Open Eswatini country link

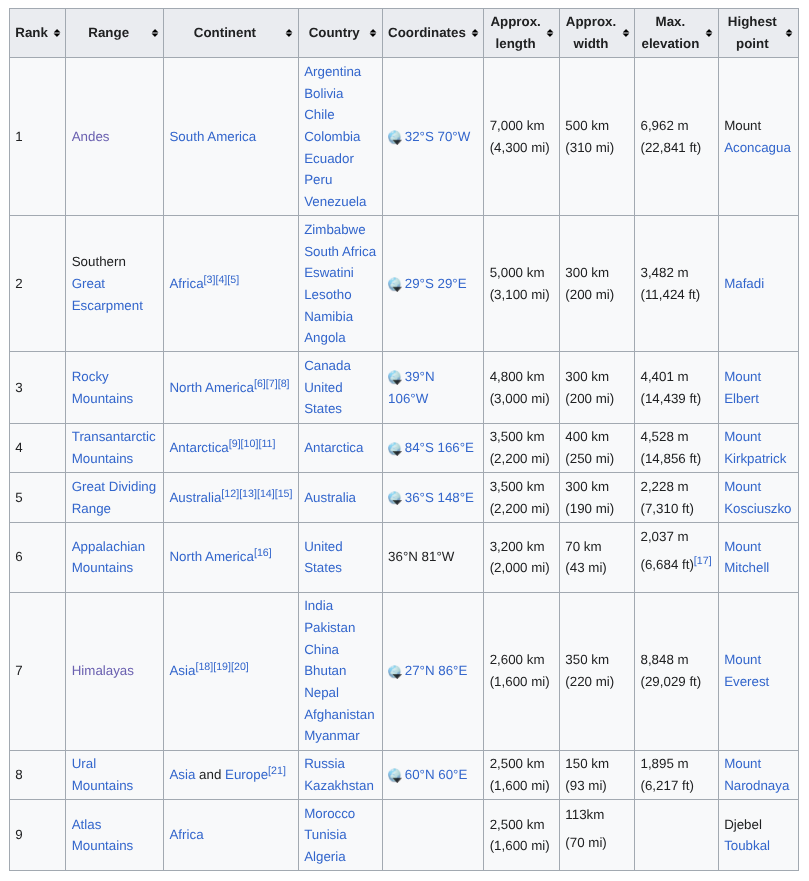pos(329,273)
